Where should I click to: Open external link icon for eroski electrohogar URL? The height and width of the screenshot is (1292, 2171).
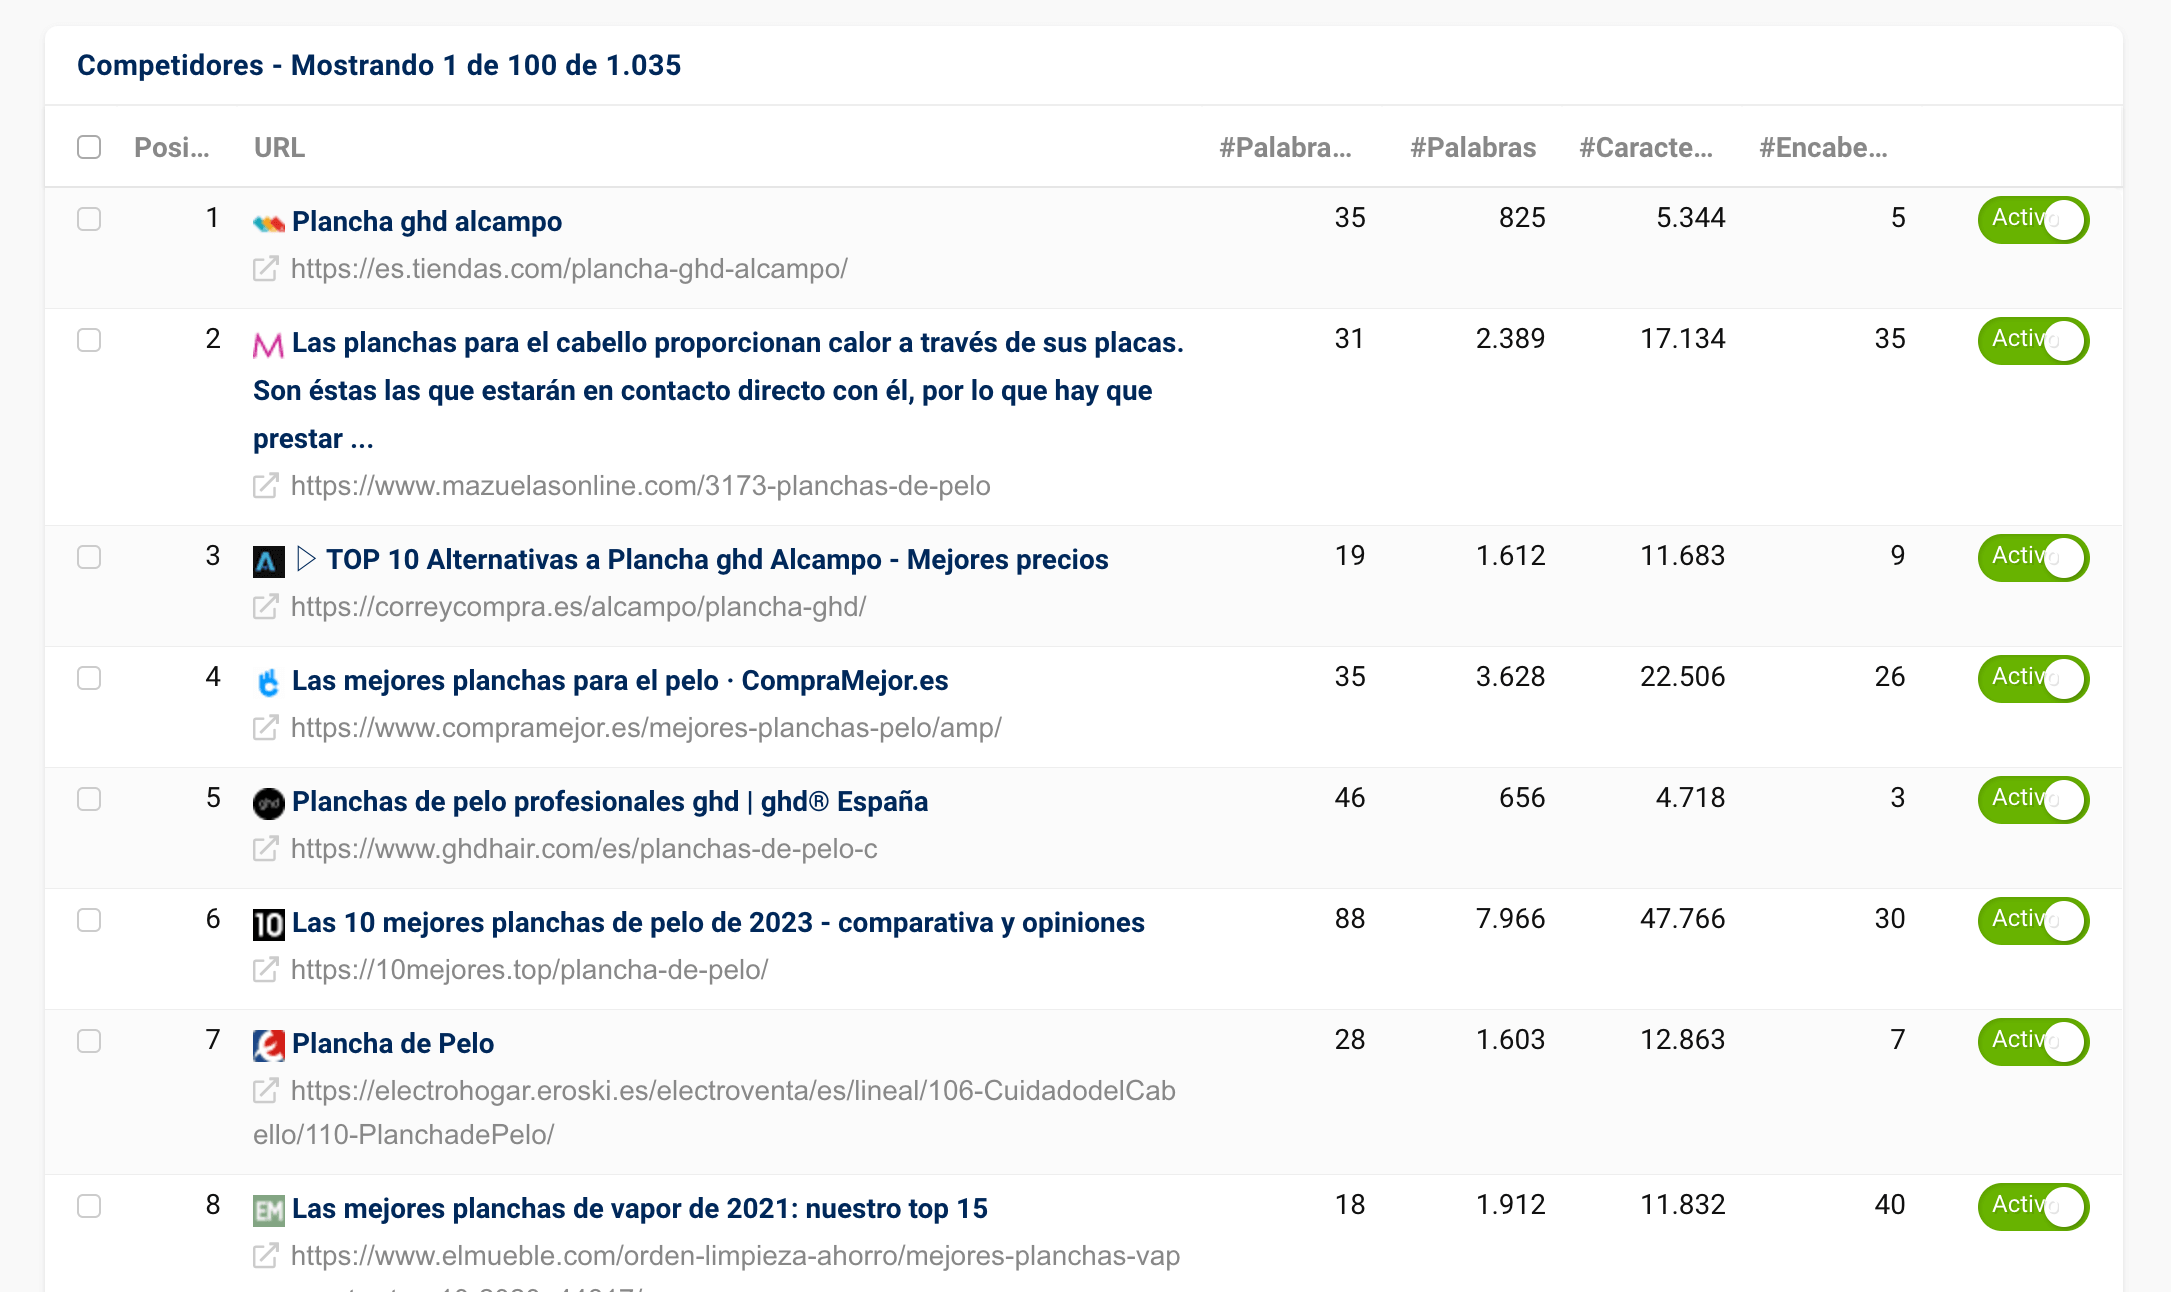pyautogui.click(x=265, y=1091)
